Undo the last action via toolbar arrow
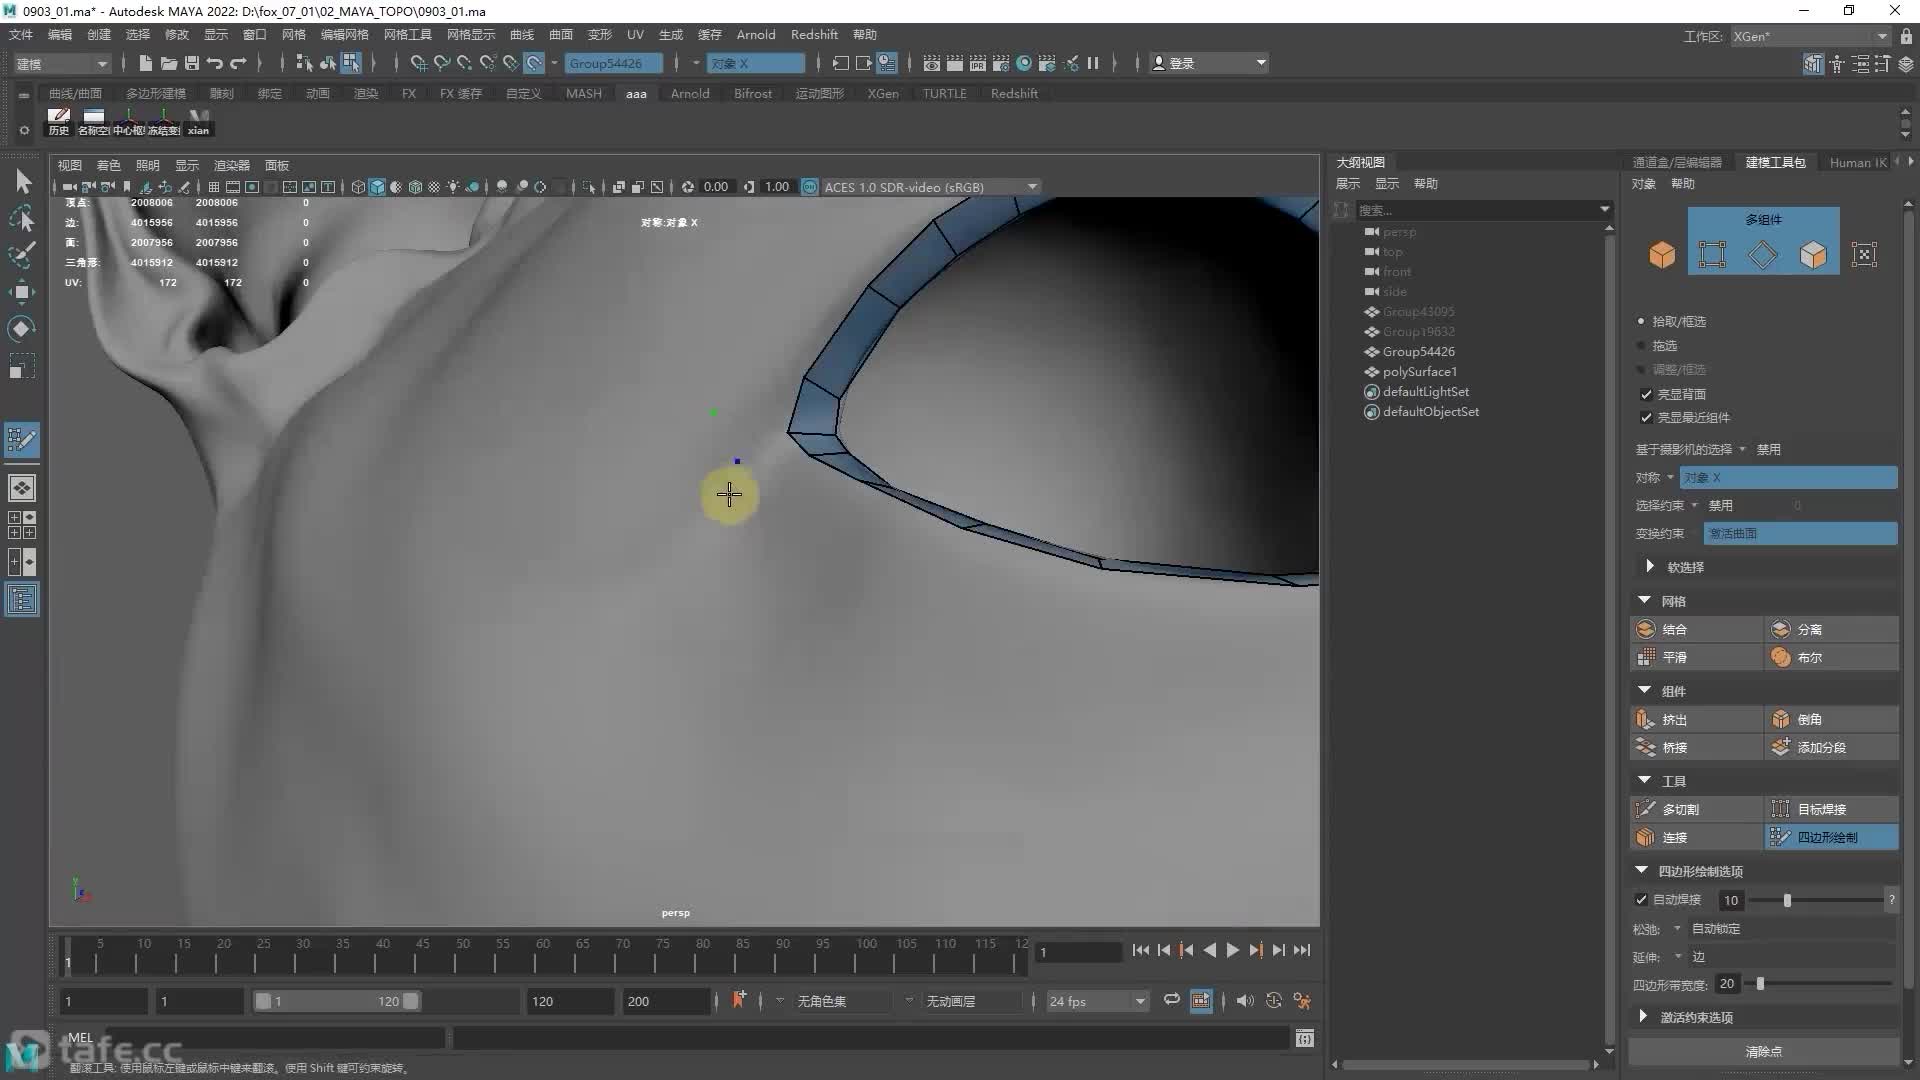Screen dimensions: 1920x1080 tap(215, 63)
